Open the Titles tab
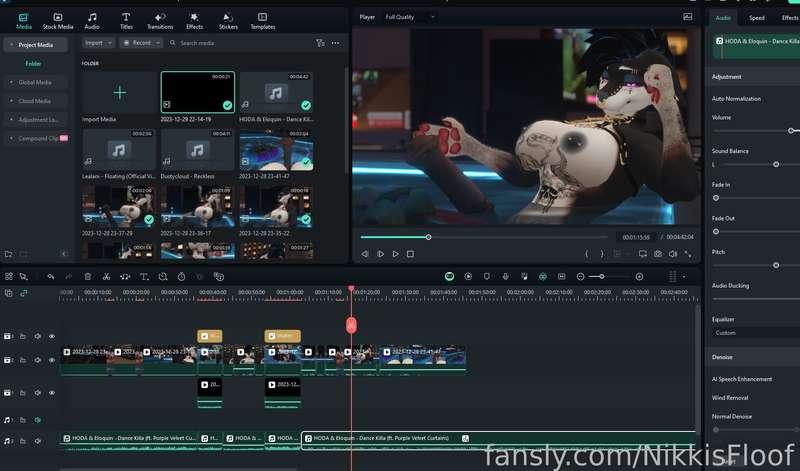The width and height of the screenshot is (800, 471). tap(126, 21)
